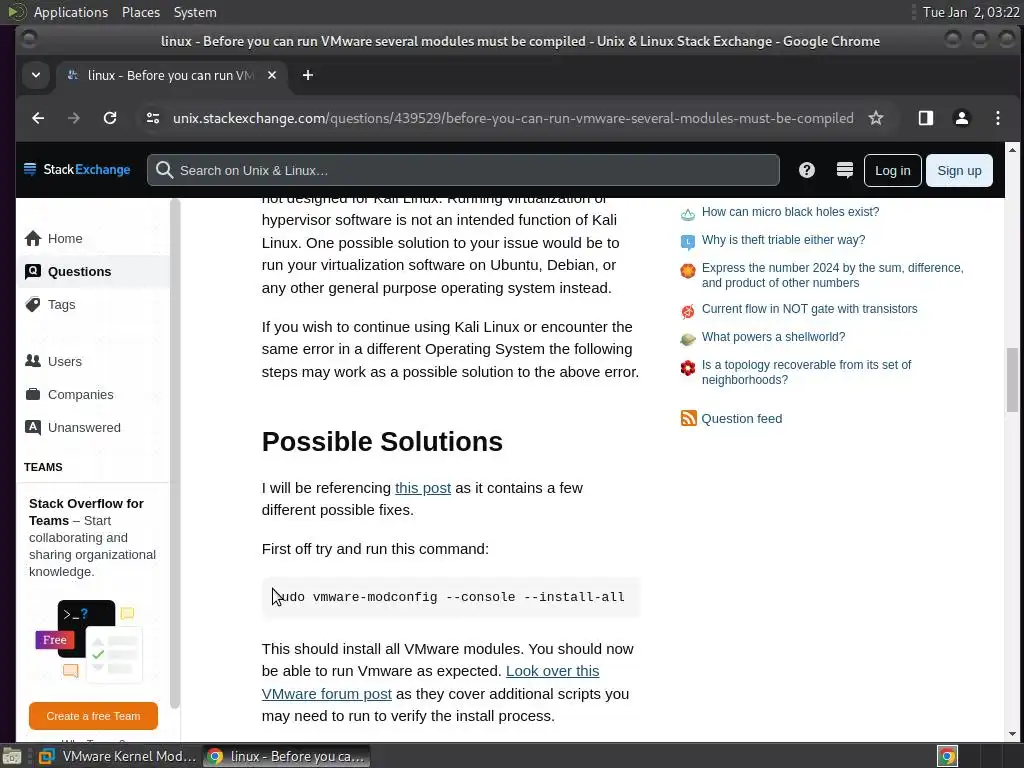This screenshot has height=768, width=1024.
Task: Open new tab with plus icon
Action: click(308, 75)
